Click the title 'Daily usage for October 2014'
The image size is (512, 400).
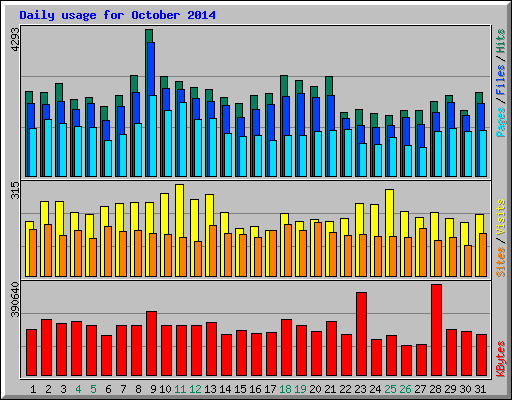pos(117,15)
